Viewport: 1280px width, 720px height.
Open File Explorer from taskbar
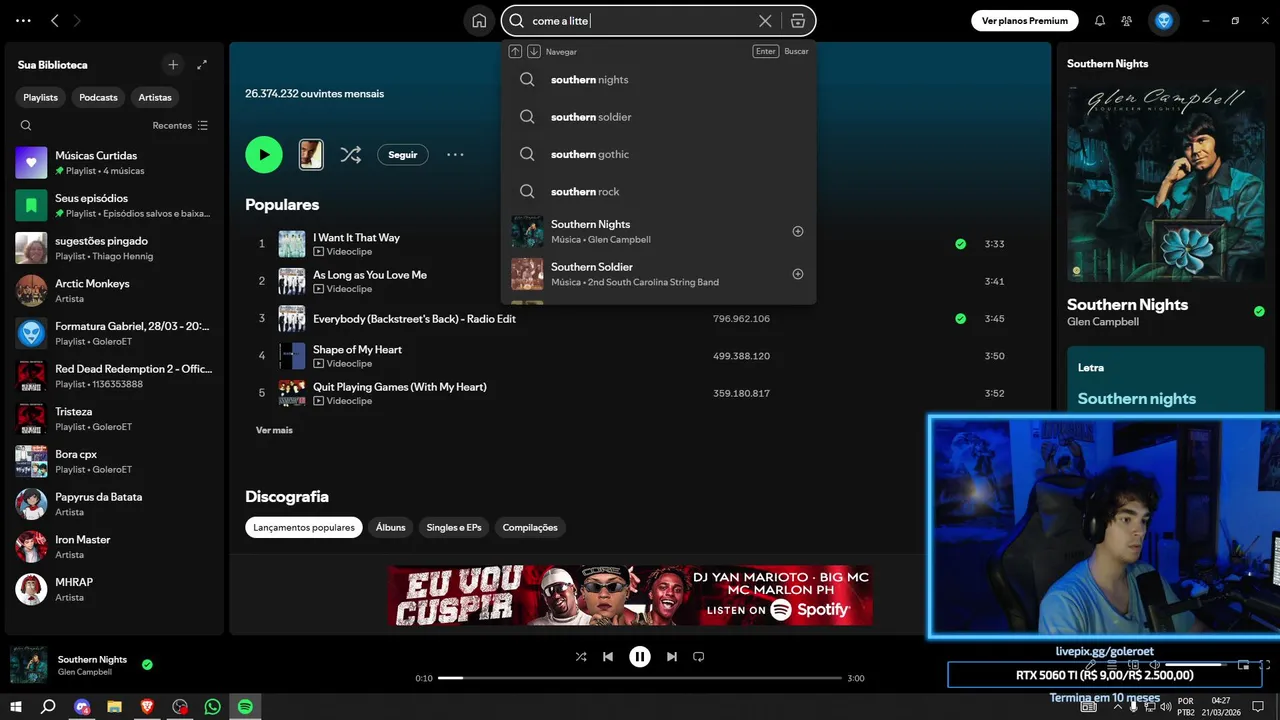click(x=114, y=707)
